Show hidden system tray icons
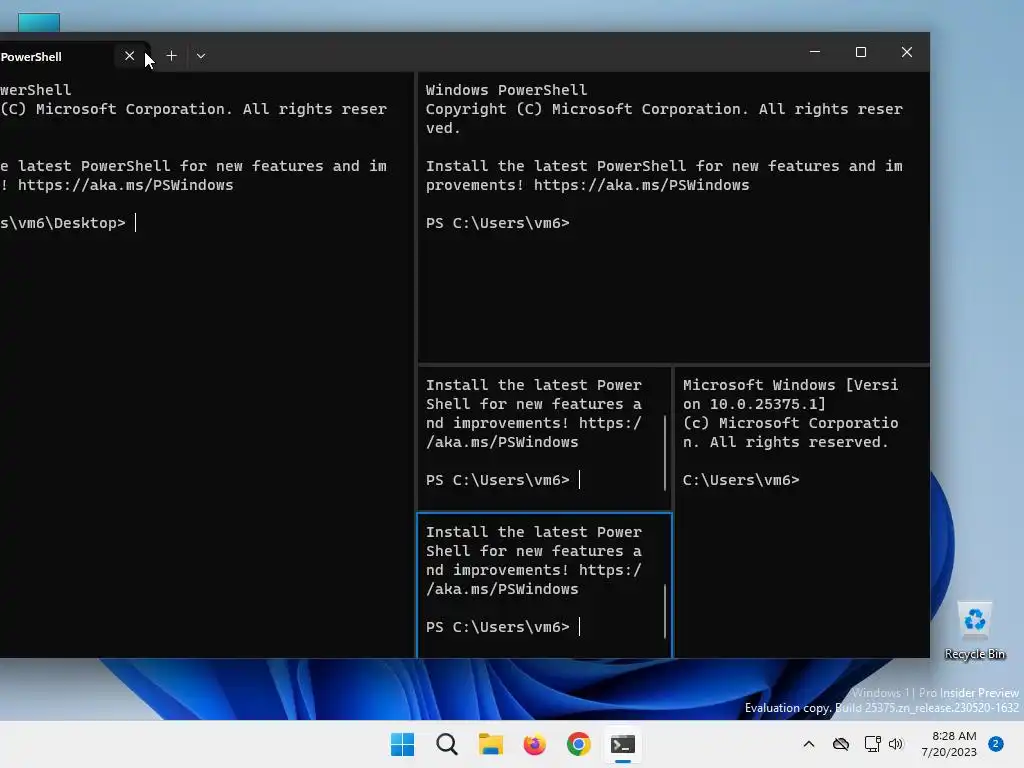 [808, 744]
